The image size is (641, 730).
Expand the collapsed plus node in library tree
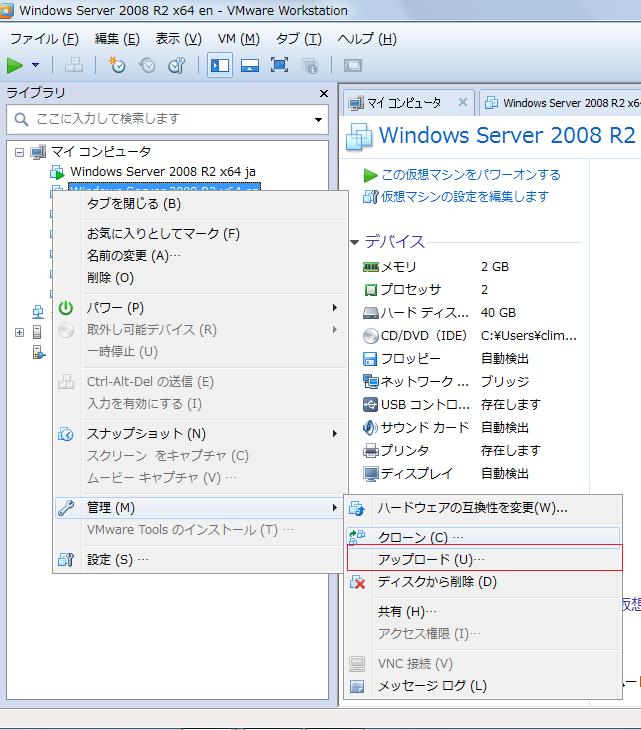[x=19, y=332]
